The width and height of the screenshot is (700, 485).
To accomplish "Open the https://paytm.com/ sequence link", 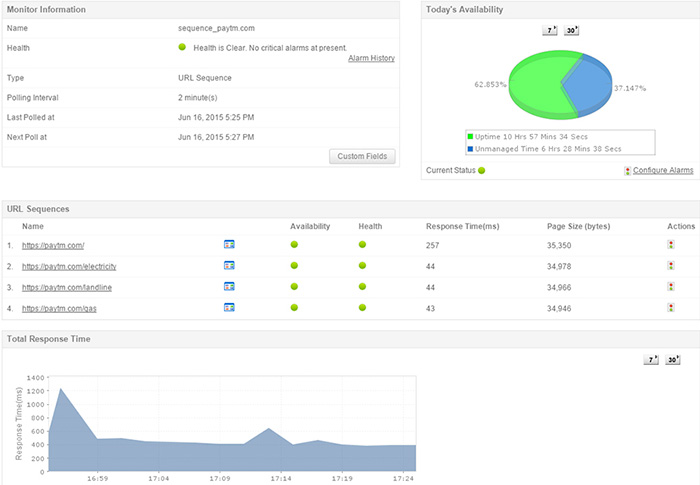I will (x=53, y=245).
